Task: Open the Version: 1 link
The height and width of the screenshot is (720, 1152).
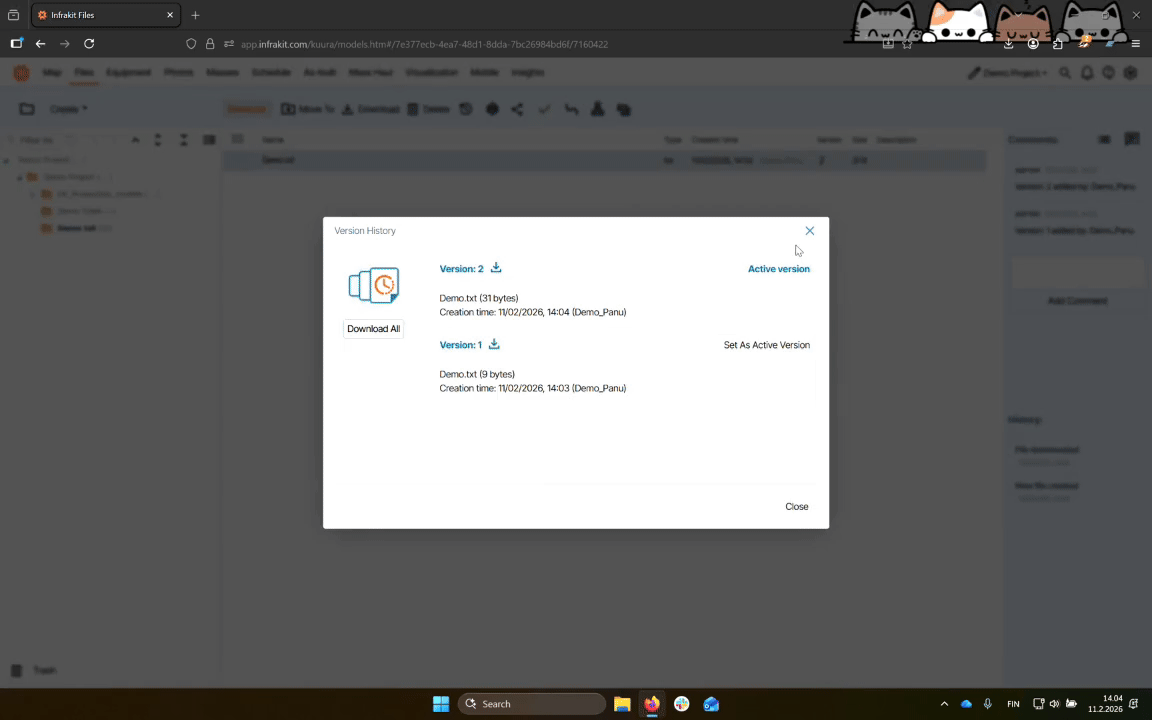Action: click(461, 345)
